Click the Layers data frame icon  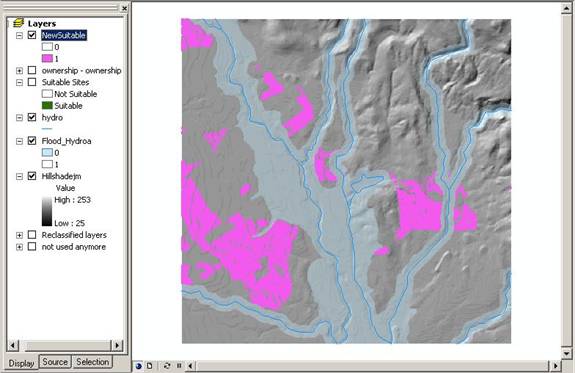tap(18, 23)
